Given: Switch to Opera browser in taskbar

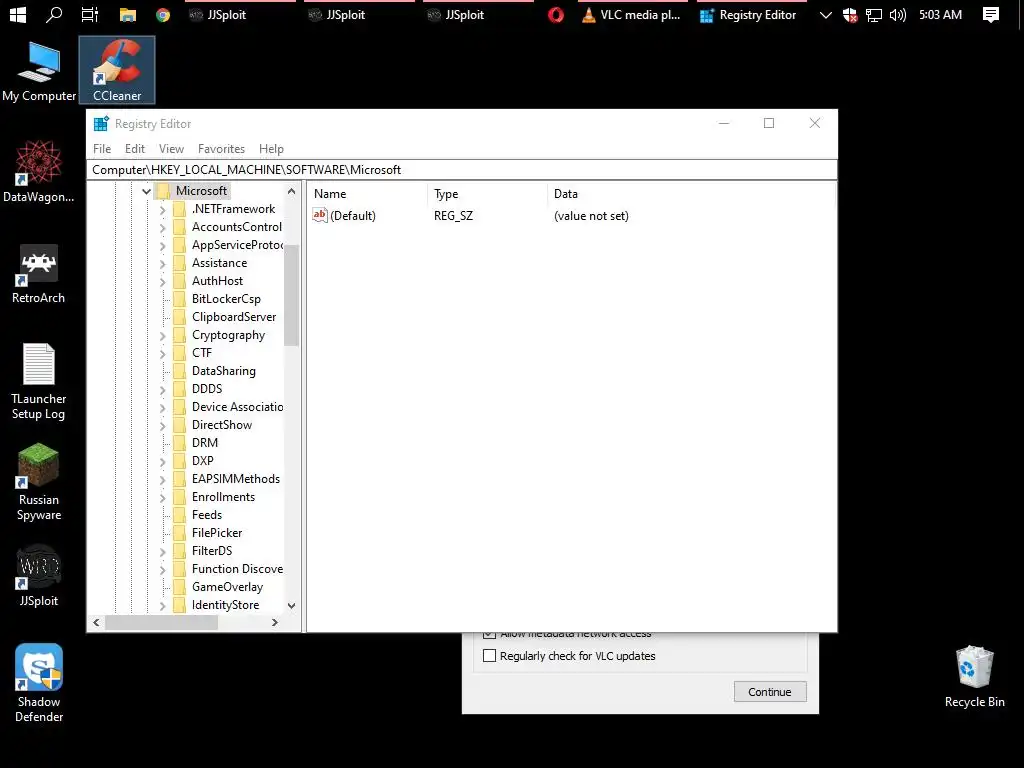Looking at the screenshot, I should click(556, 14).
